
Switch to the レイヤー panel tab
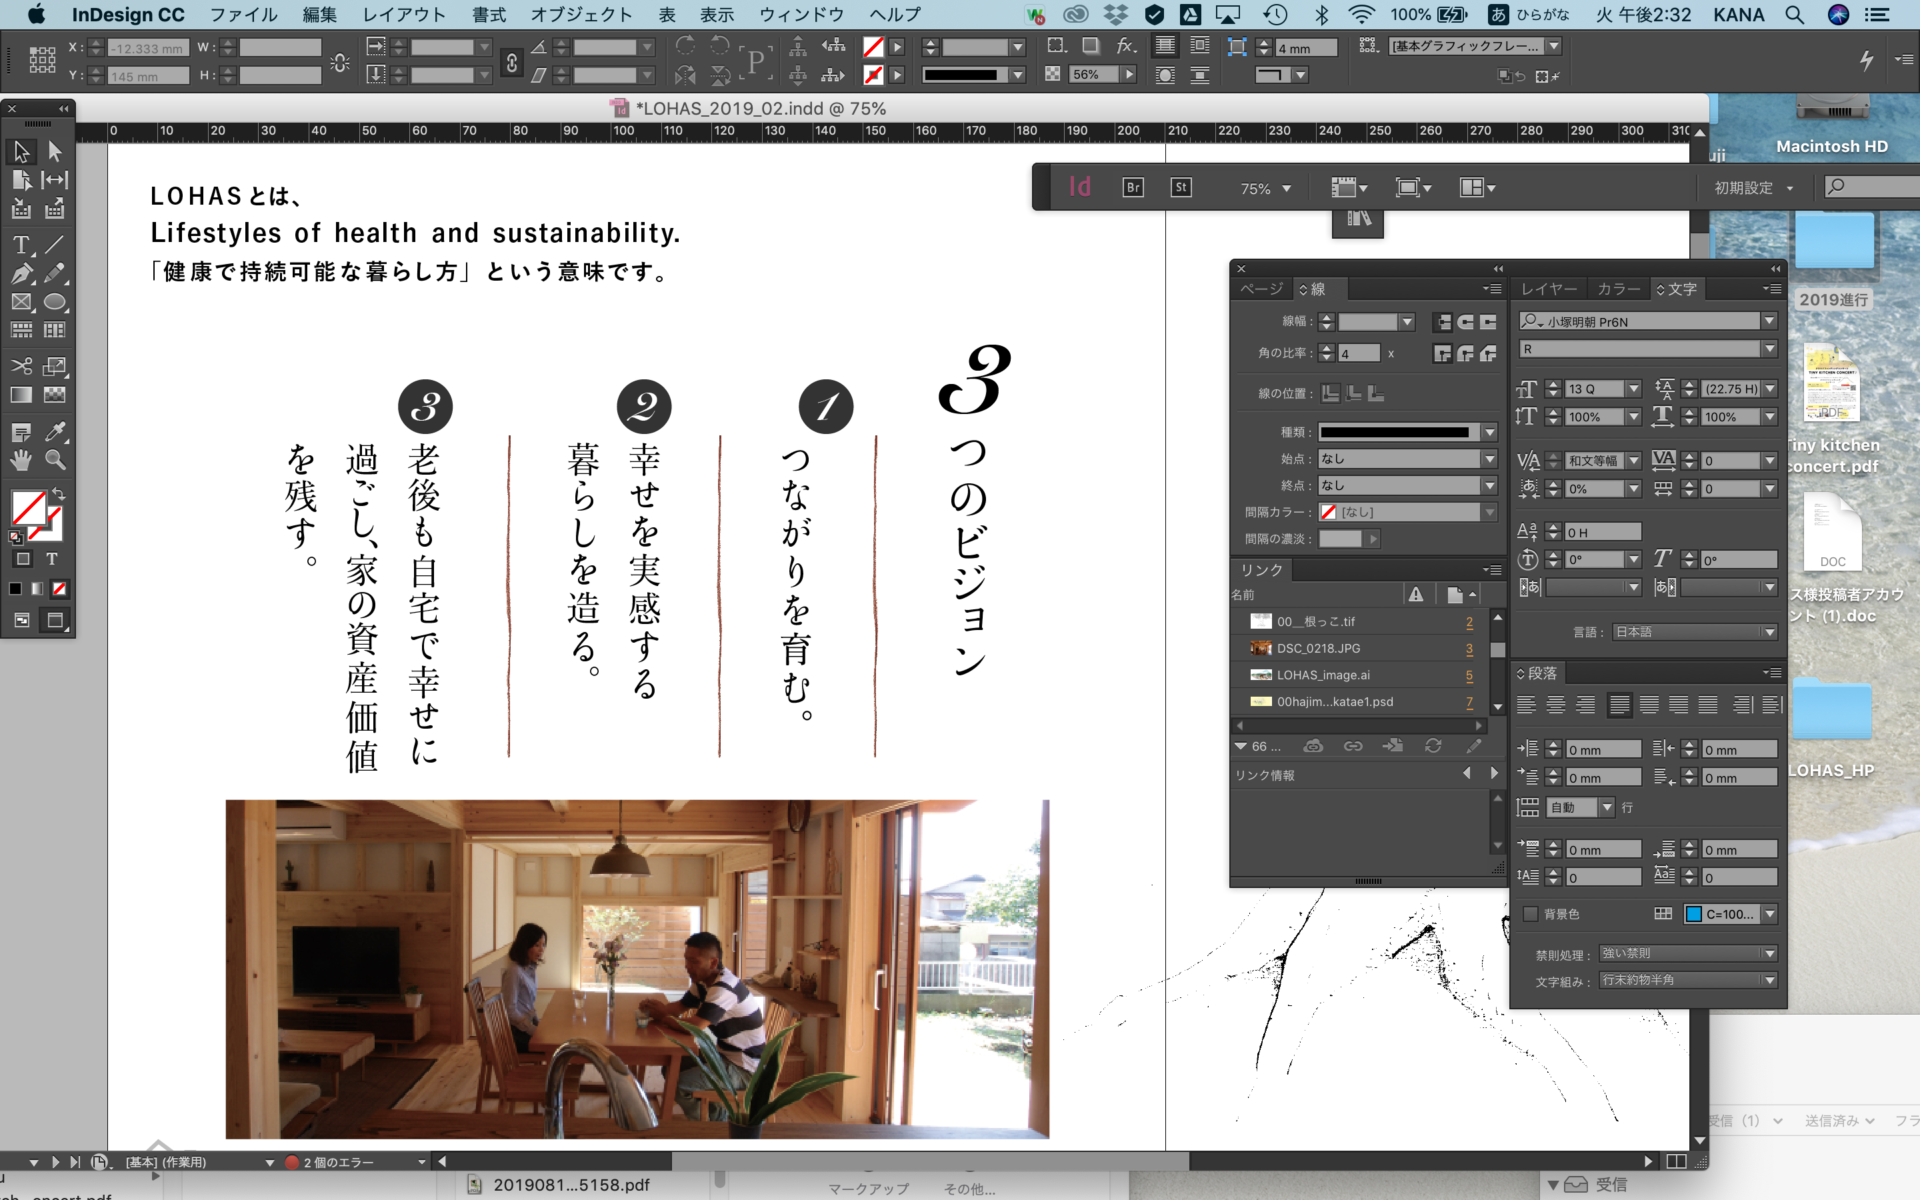1548,289
